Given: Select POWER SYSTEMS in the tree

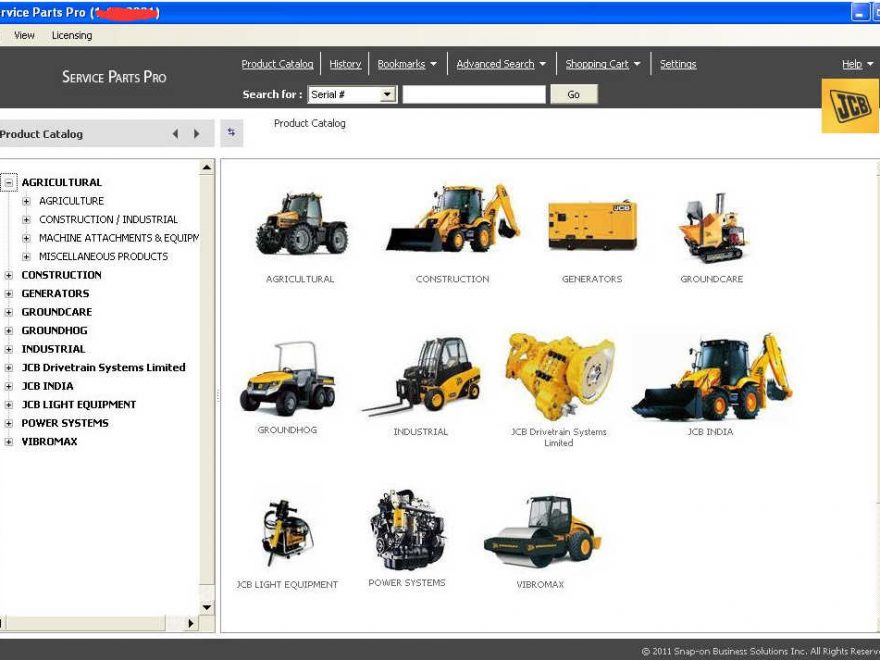Looking at the screenshot, I should point(65,423).
